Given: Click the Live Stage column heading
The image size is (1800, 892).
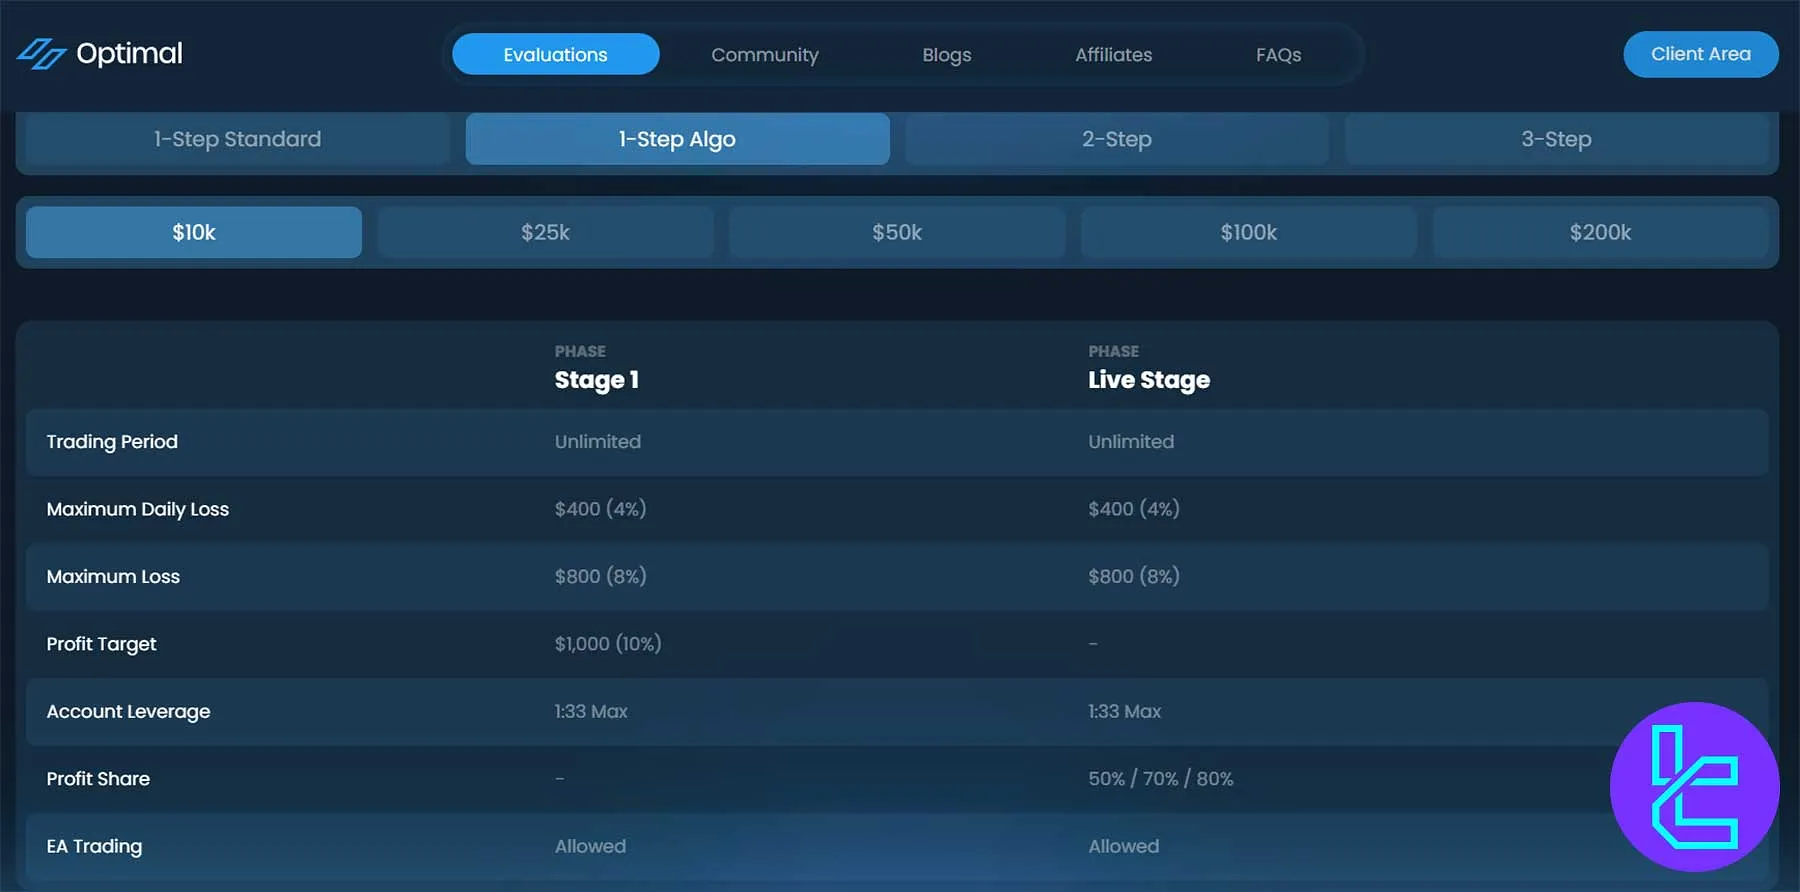Looking at the screenshot, I should pos(1148,380).
